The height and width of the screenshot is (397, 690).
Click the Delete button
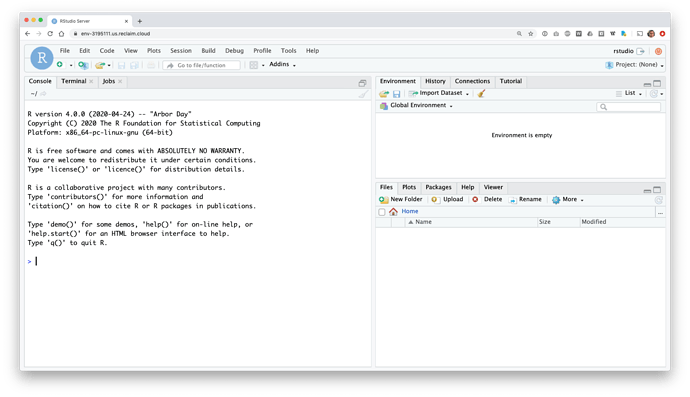pyautogui.click(x=487, y=199)
